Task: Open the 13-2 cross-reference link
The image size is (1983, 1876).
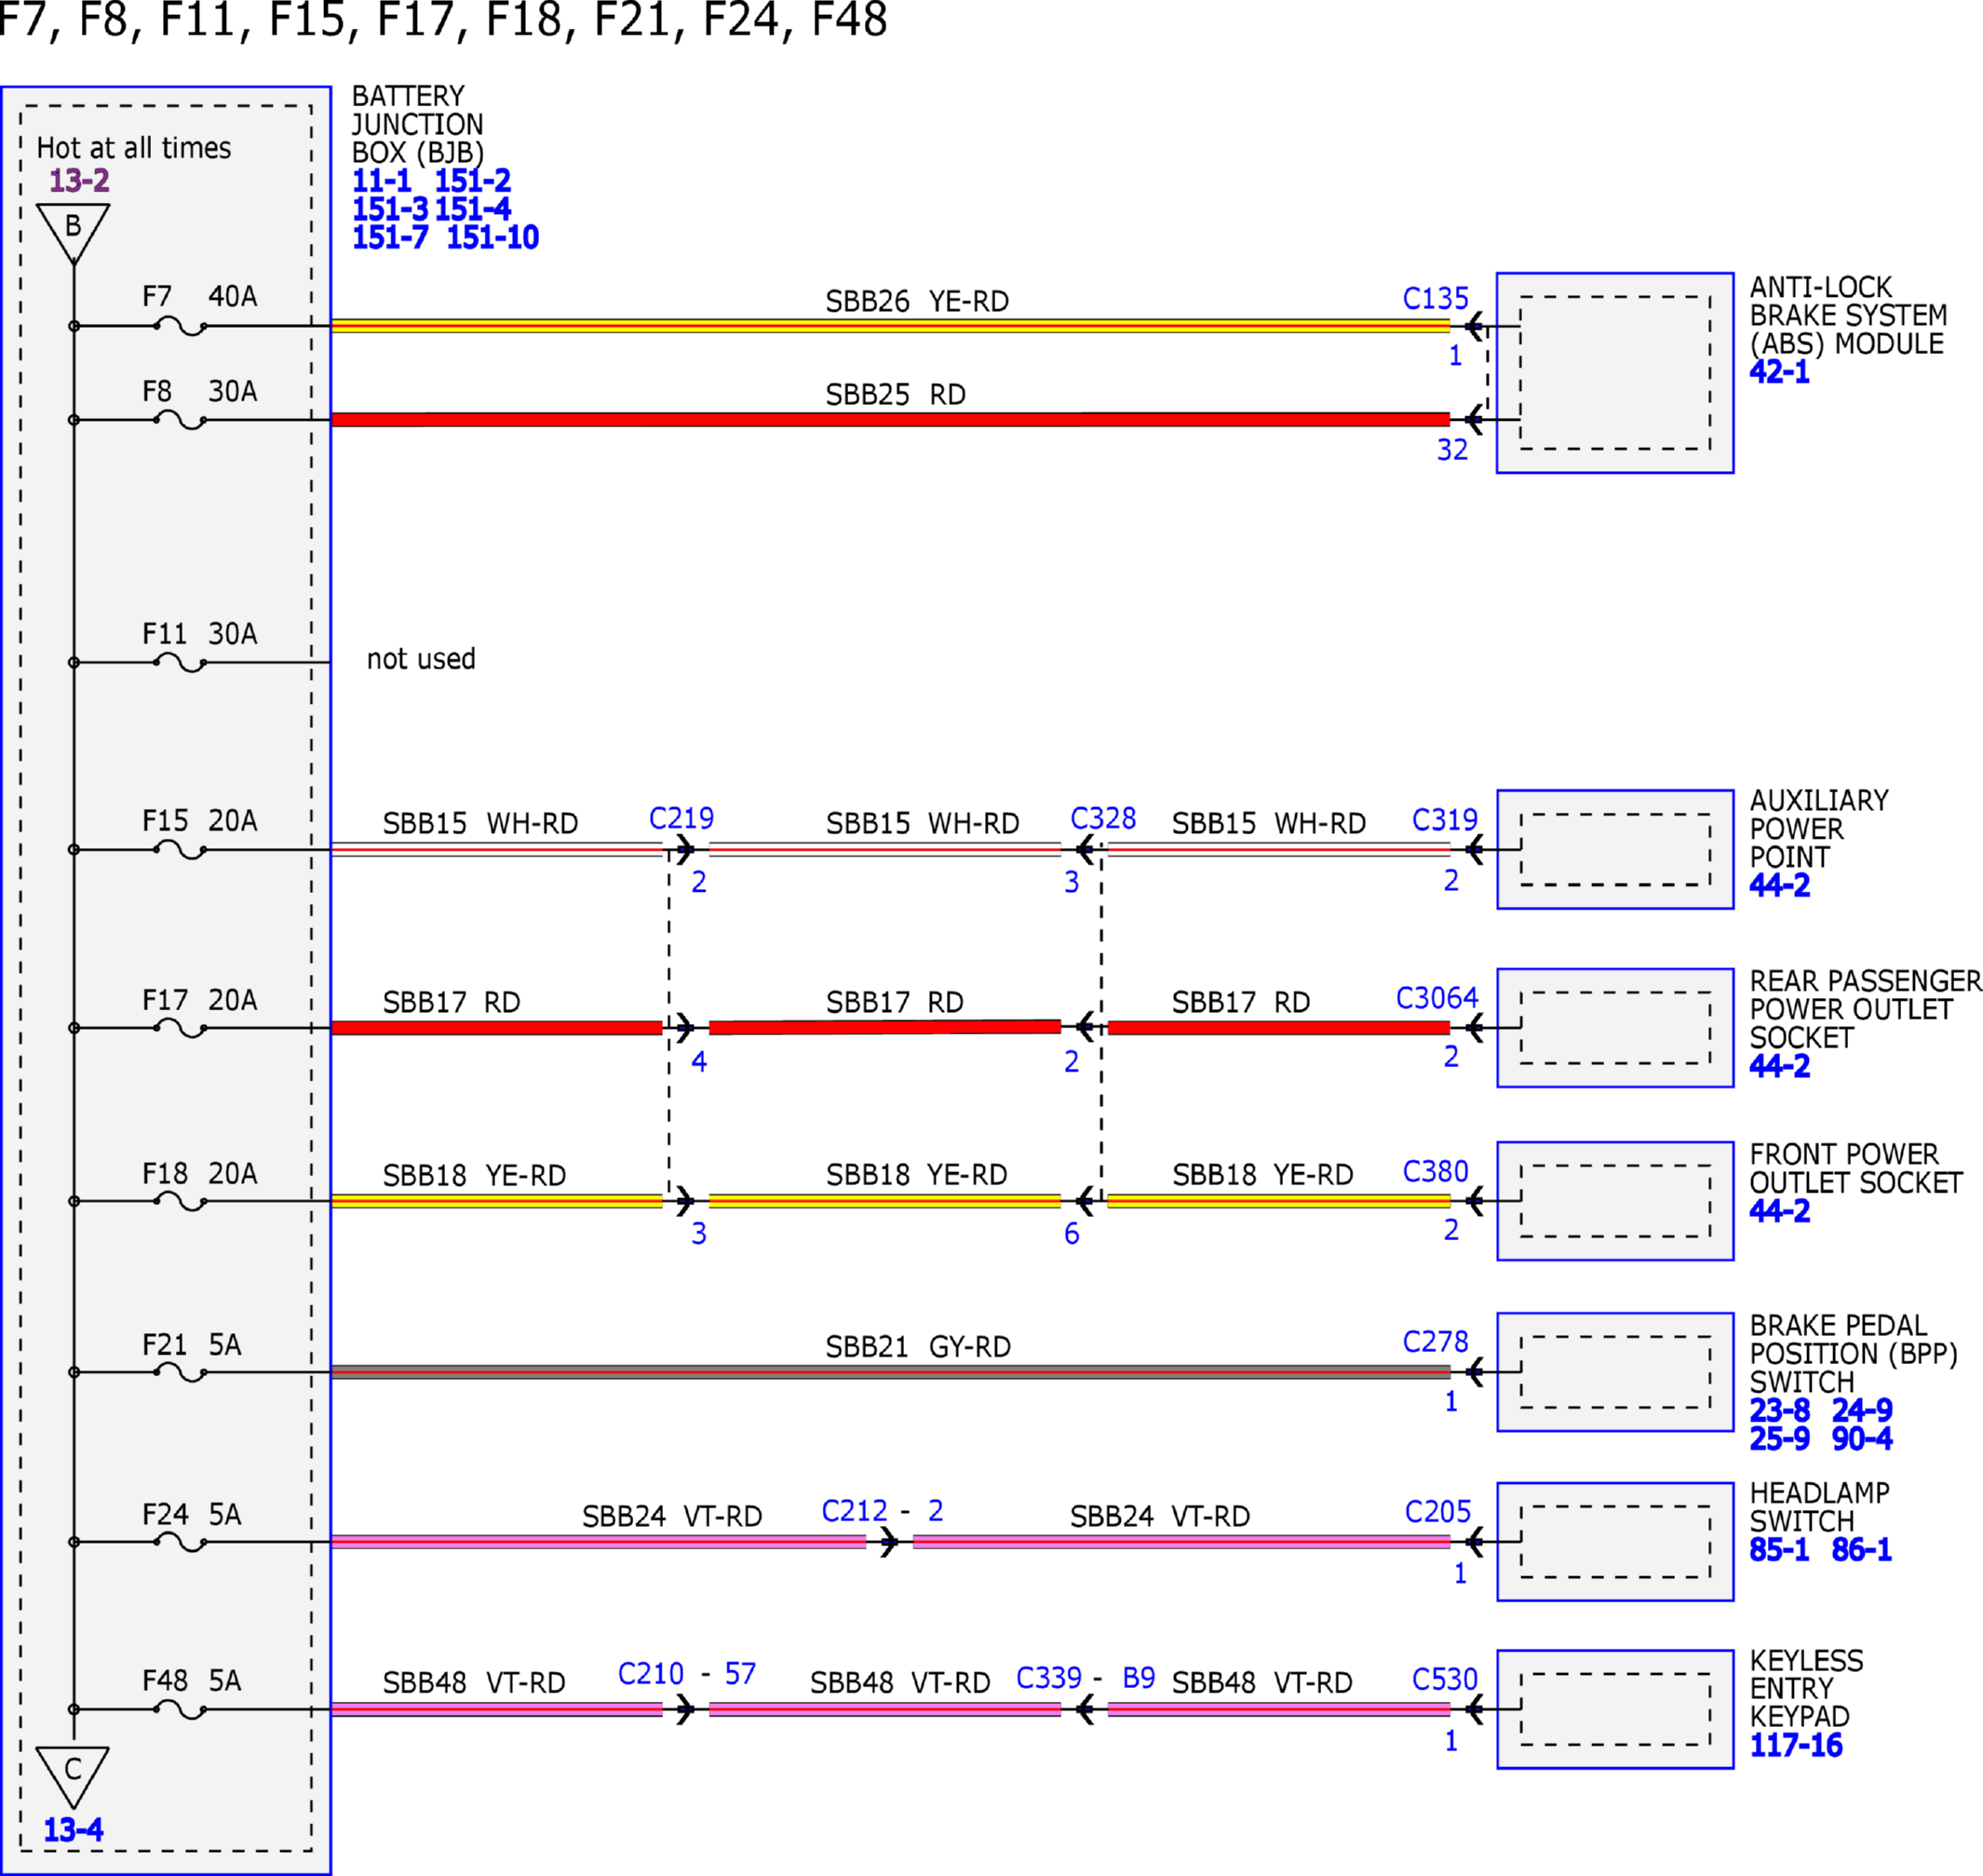Action: [79, 181]
